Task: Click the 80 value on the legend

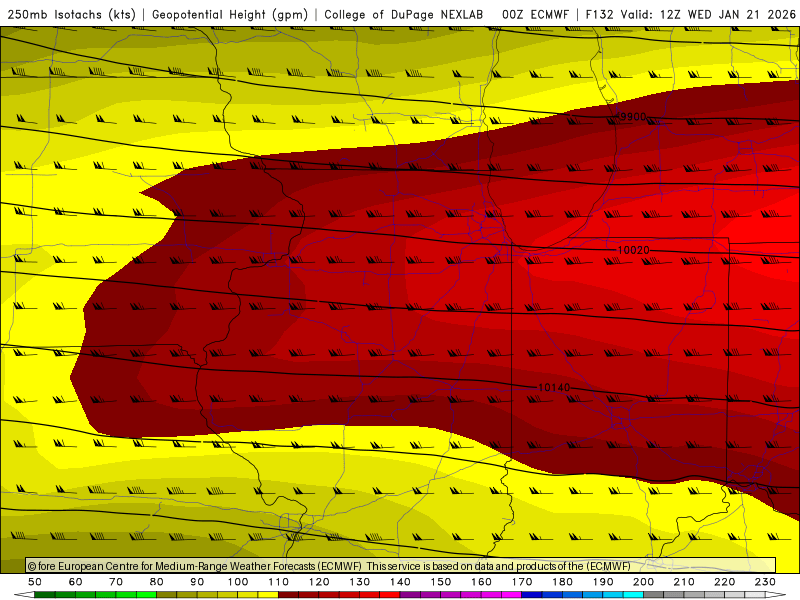Action: (157, 582)
